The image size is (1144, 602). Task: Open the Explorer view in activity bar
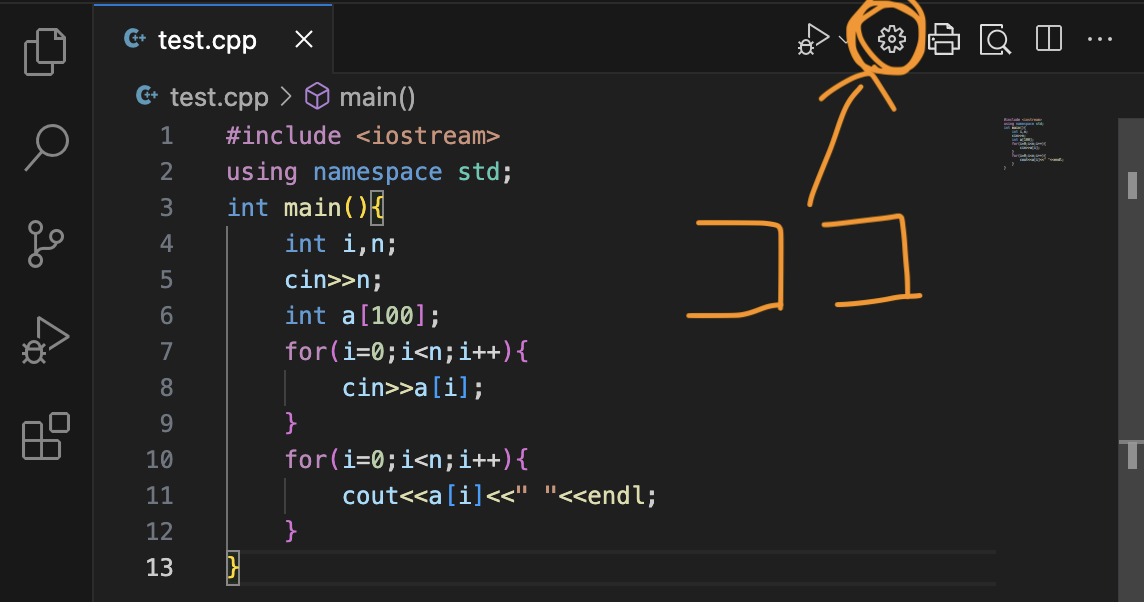[45, 51]
